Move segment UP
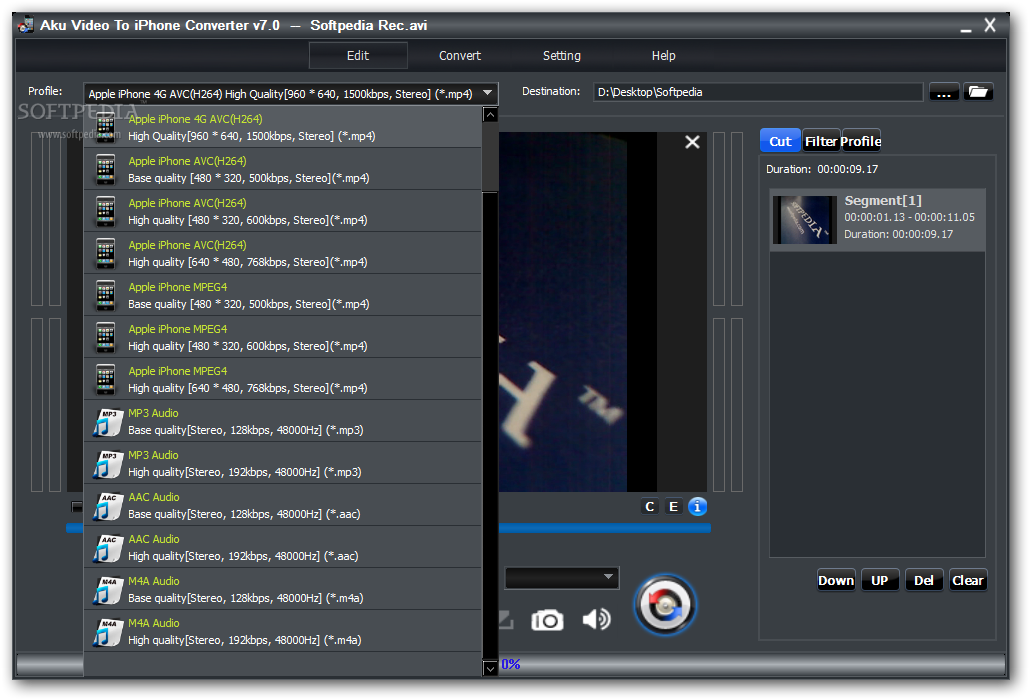The width and height of the screenshot is (1030, 700). click(880, 580)
